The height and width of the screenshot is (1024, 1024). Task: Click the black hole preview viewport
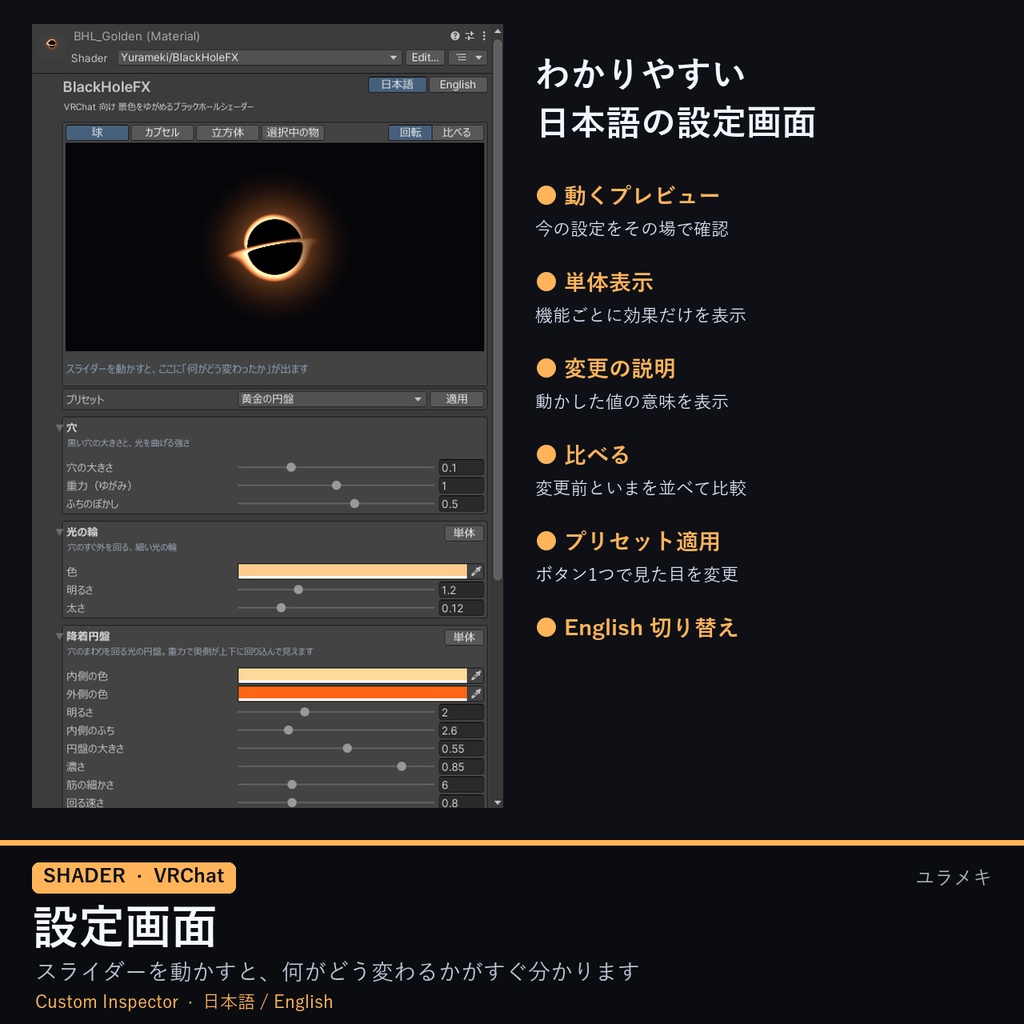[x=274, y=247]
